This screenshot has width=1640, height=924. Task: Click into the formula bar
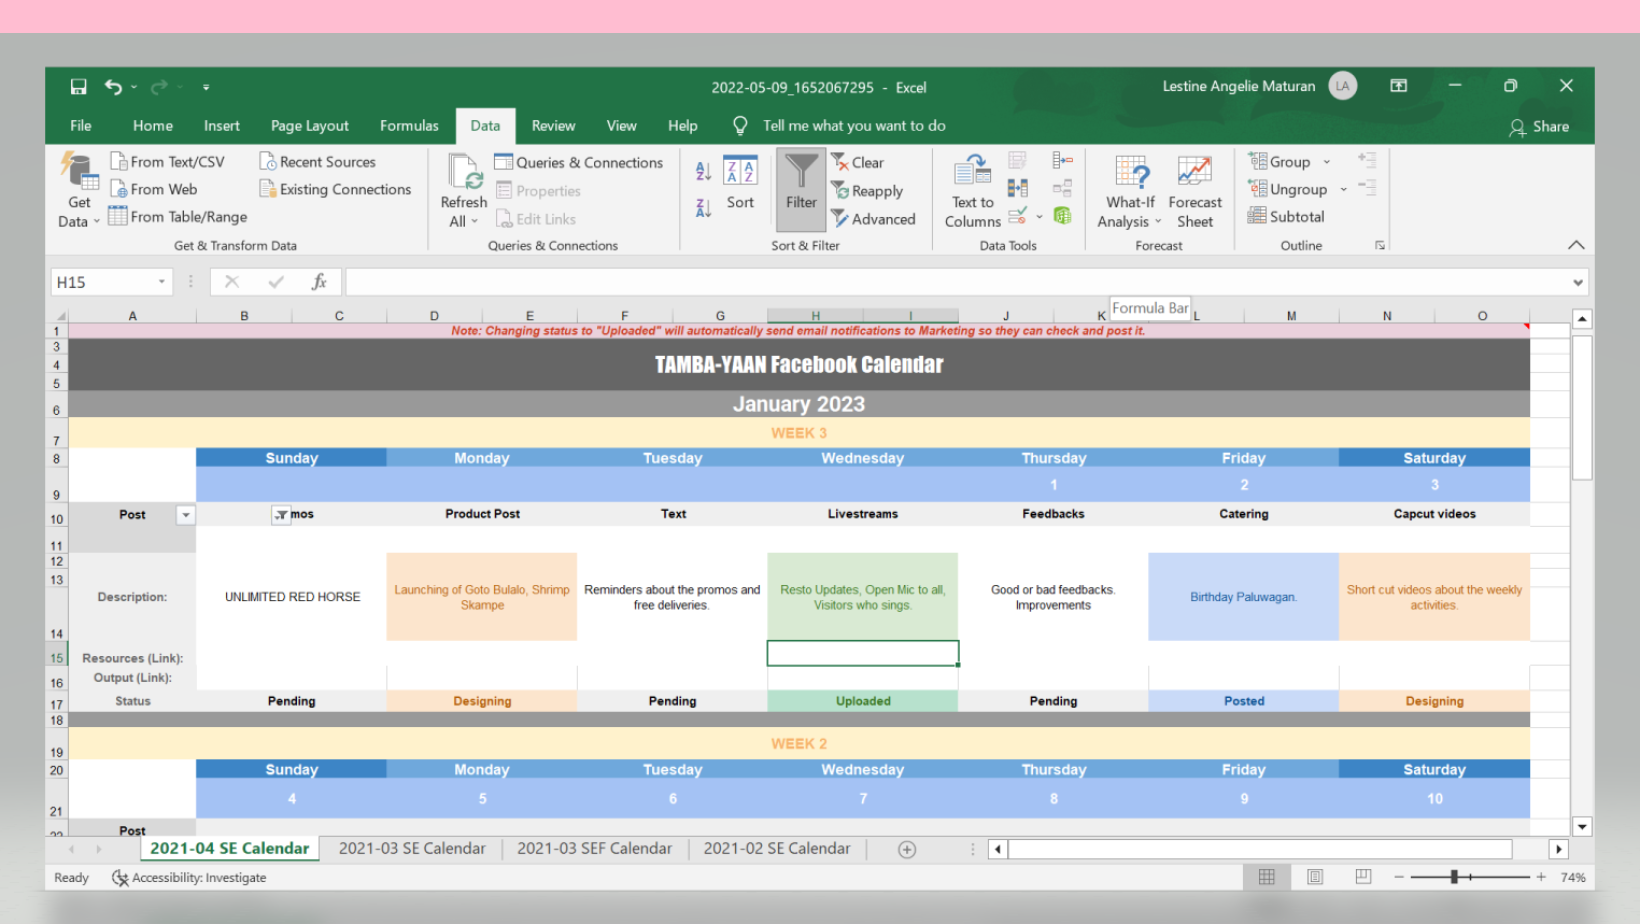[957, 282]
